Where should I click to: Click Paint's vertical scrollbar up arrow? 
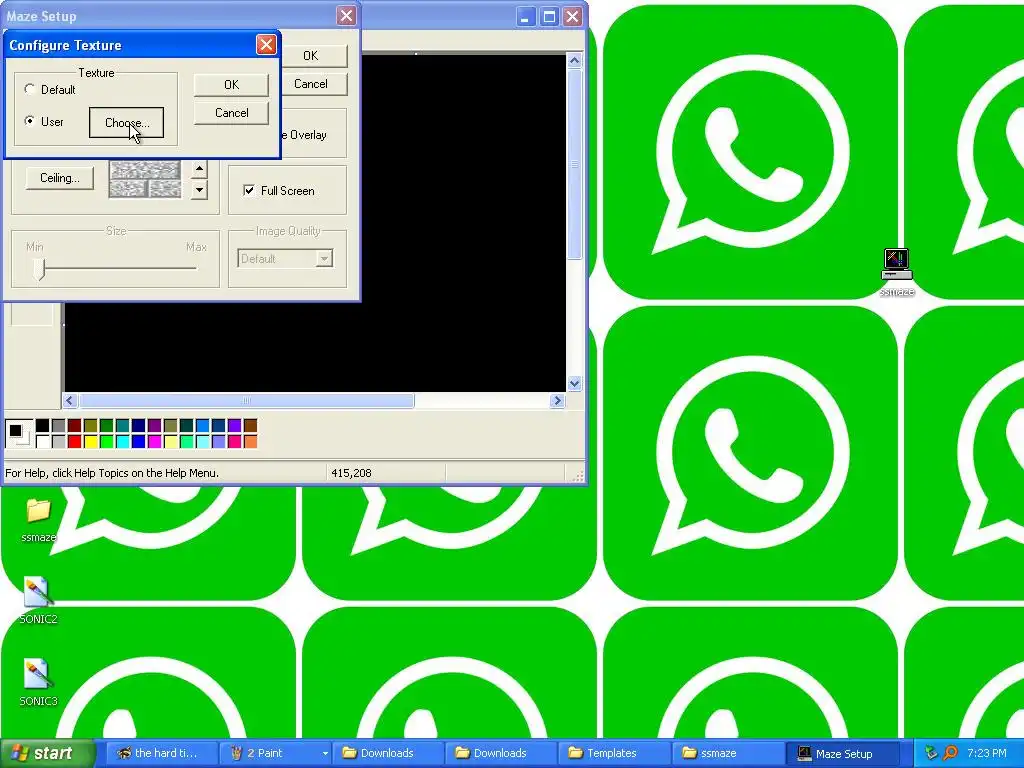point(575,61)
